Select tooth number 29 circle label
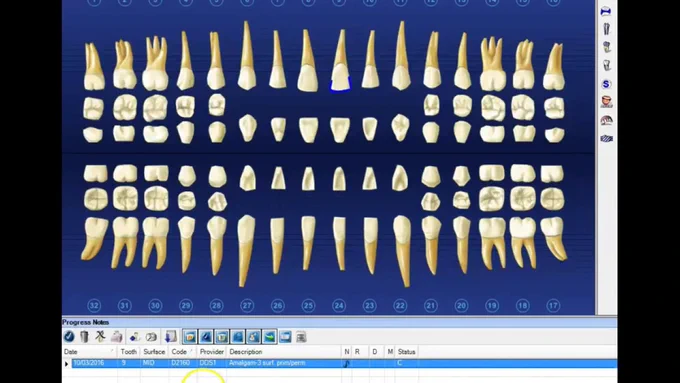 186,306
